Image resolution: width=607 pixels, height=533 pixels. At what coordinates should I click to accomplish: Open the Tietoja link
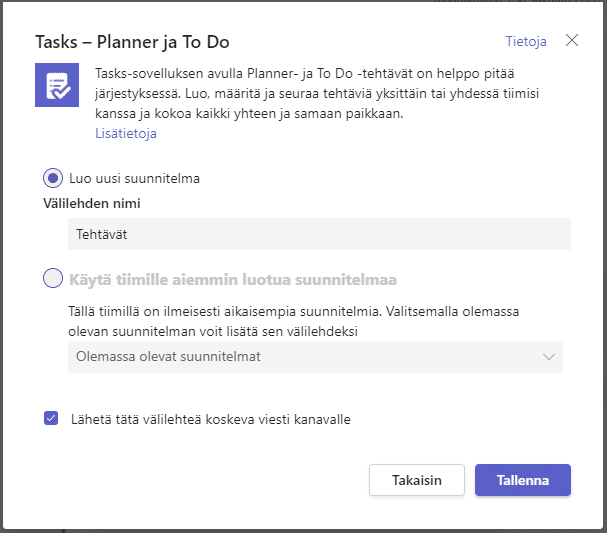pyautogui.click(x=526, y=41)
